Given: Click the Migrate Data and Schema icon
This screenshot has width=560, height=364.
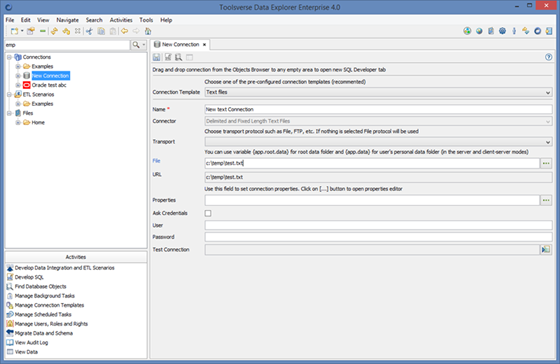Looking at the screenshot, I should click(x=10, y=333).
